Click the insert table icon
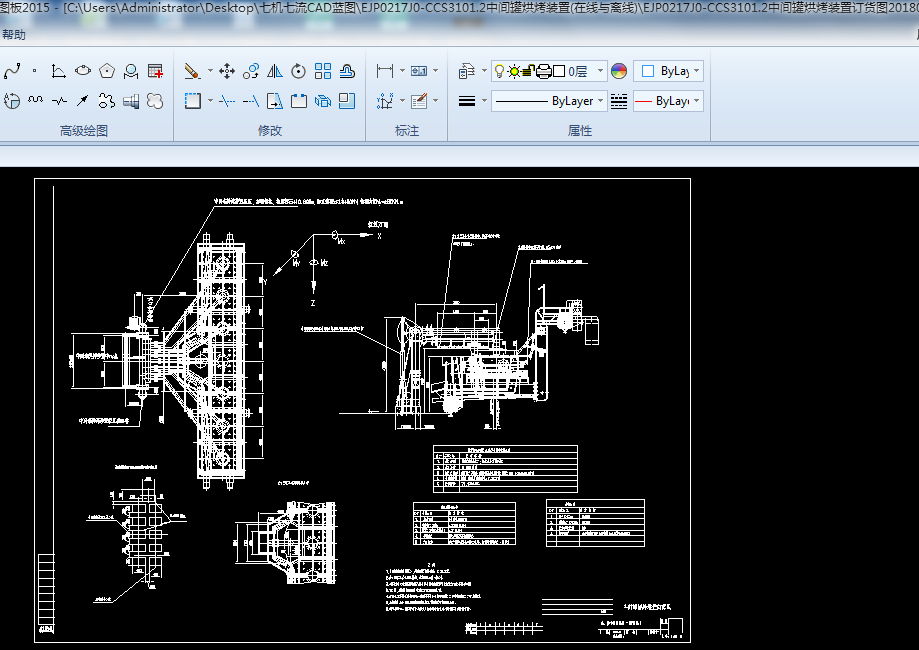This screenshot has width=919, height=650. pyautogui.click(x=155, y=71)
